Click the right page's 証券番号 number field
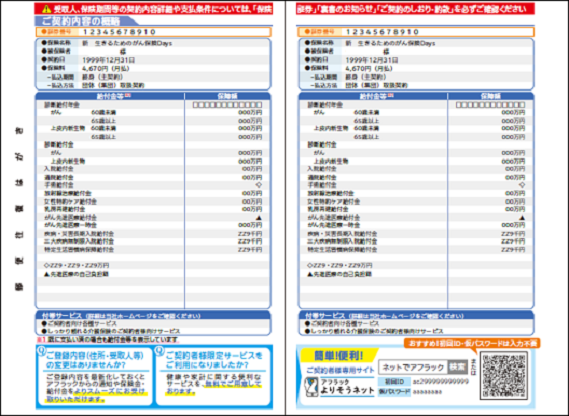Viewport: 569px width, 416px height. tap(438, 32)
